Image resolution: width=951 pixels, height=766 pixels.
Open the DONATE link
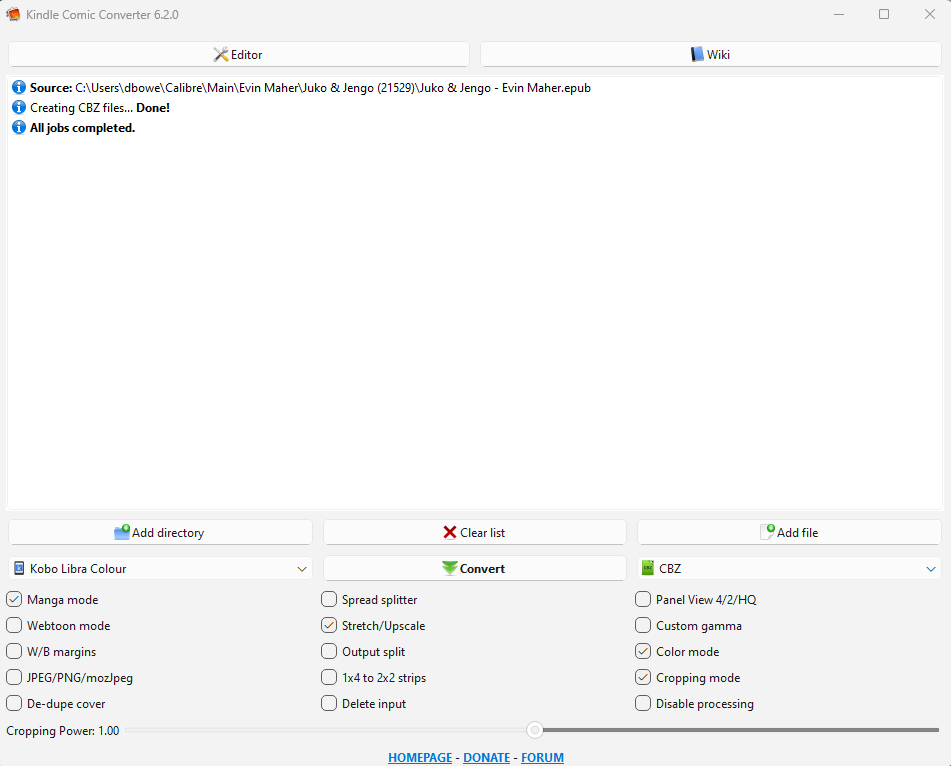(486, 758)
